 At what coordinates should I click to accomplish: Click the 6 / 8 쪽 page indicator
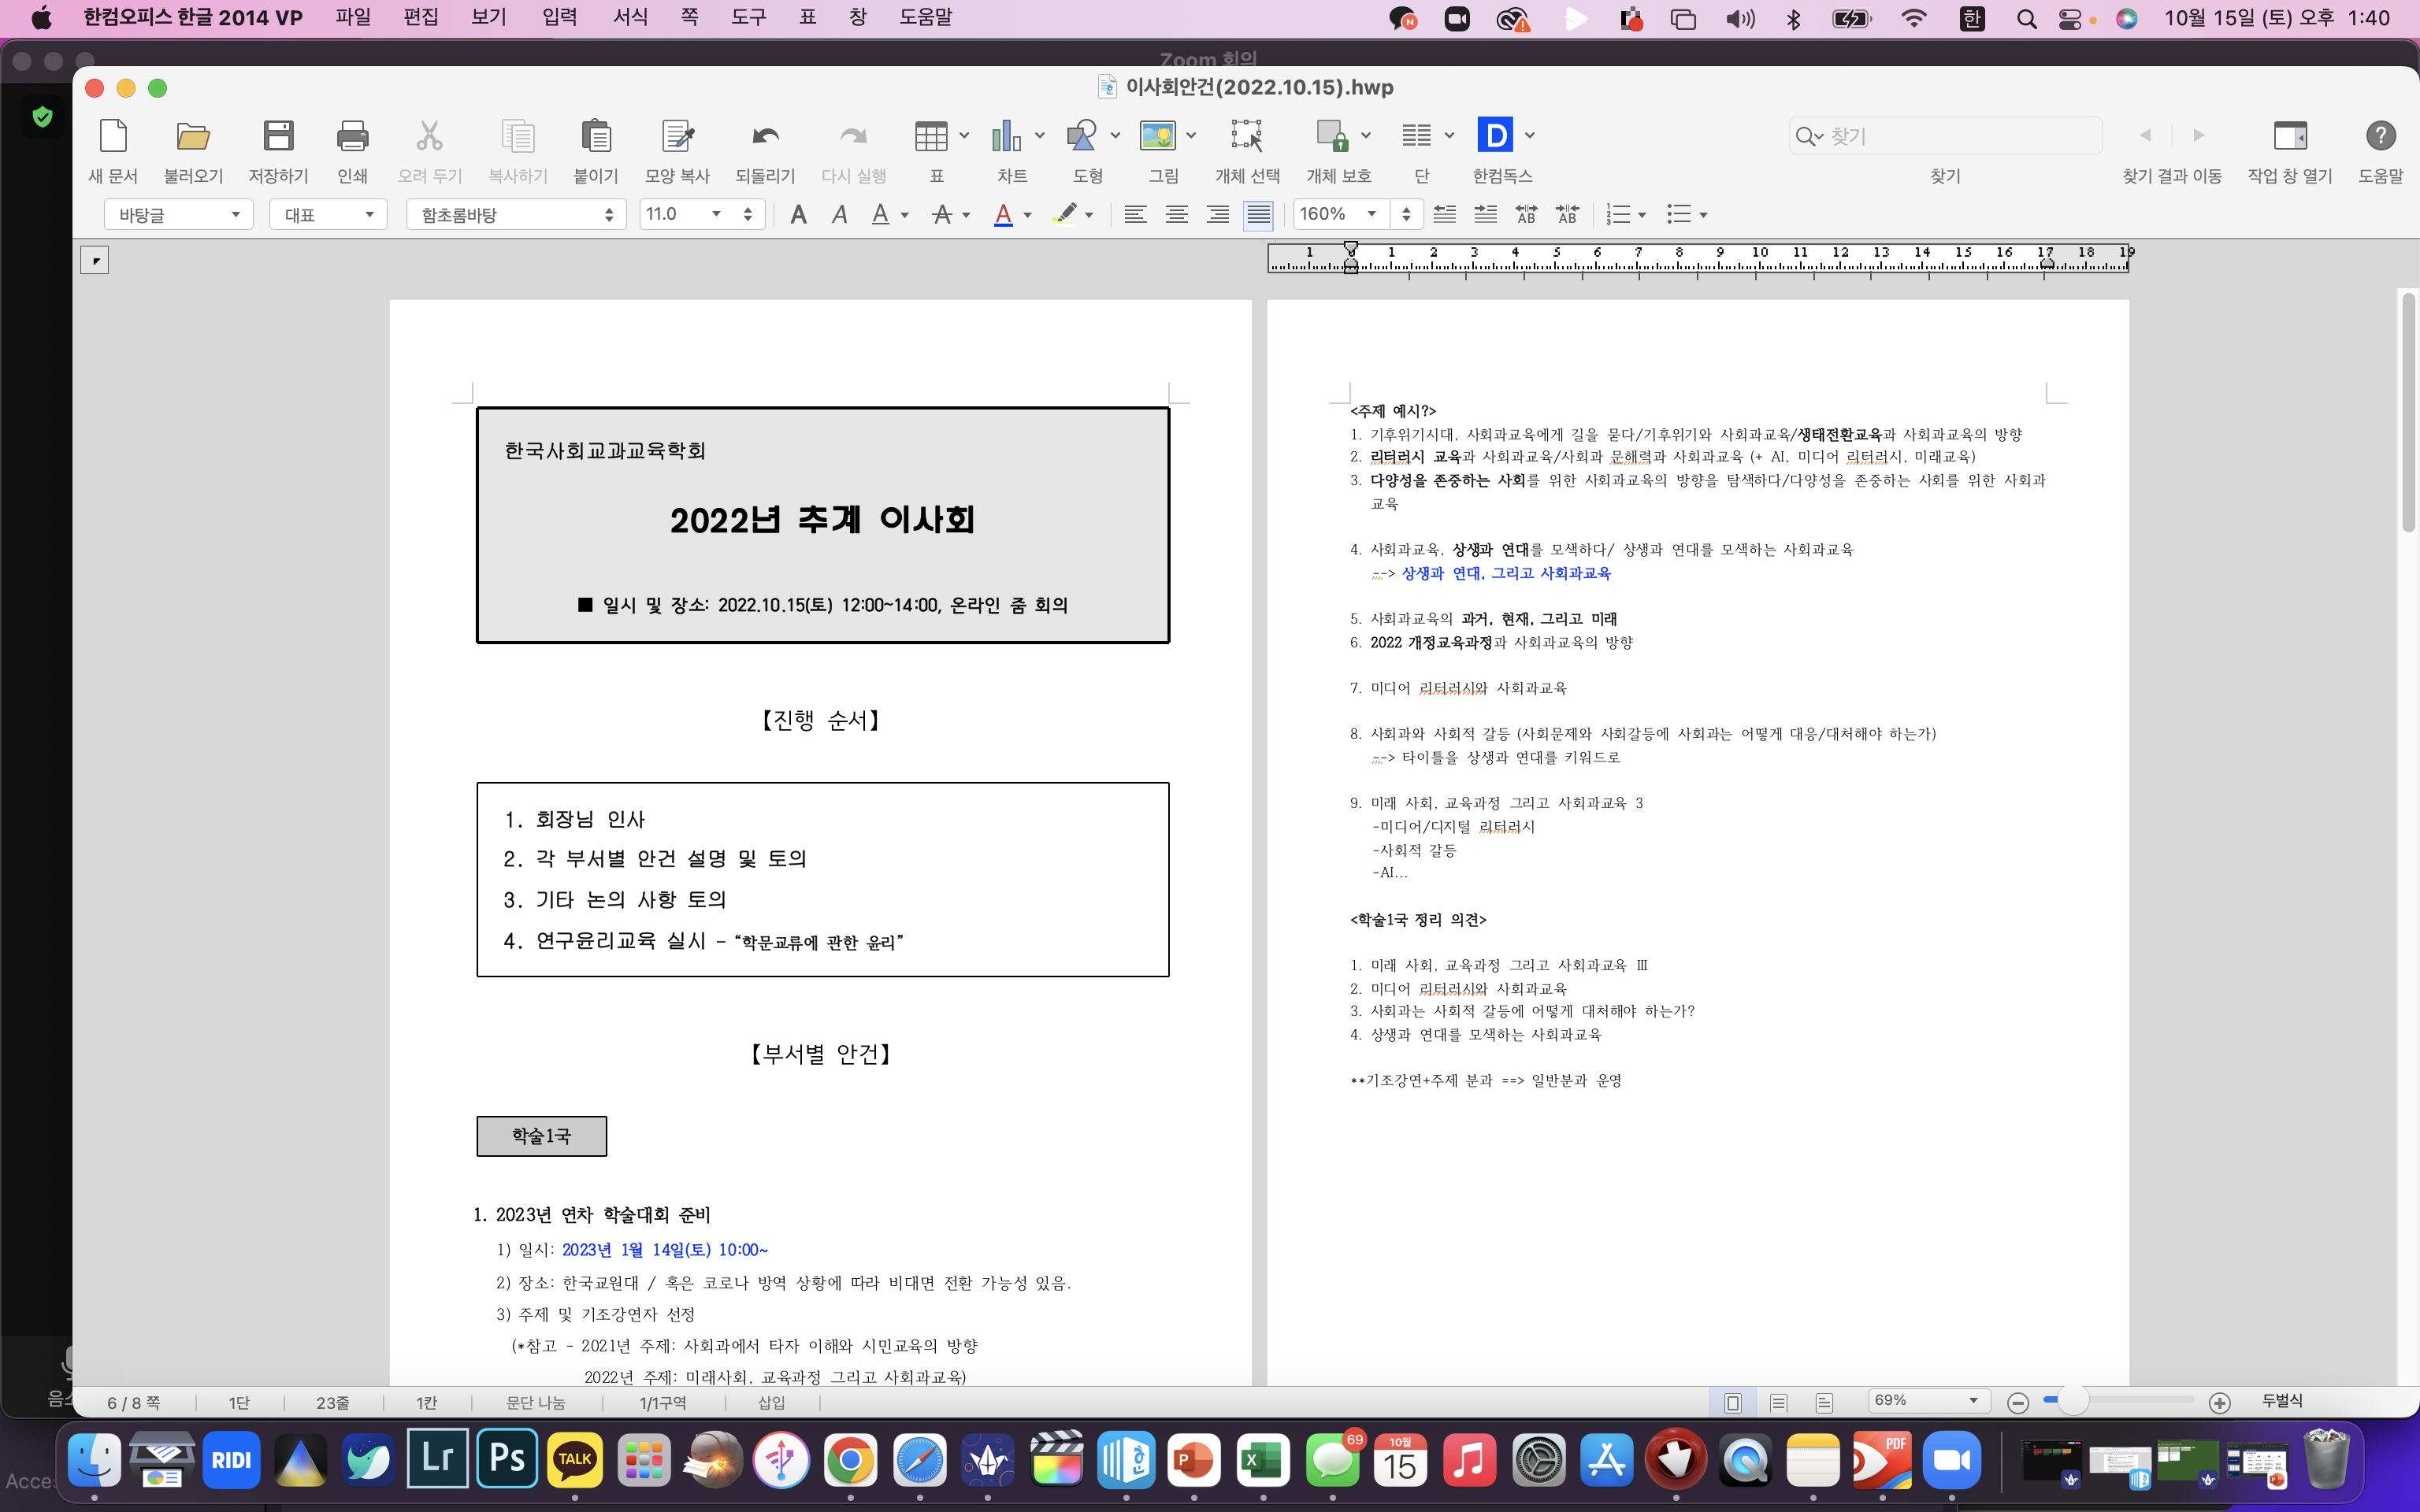pos(133,1403)
